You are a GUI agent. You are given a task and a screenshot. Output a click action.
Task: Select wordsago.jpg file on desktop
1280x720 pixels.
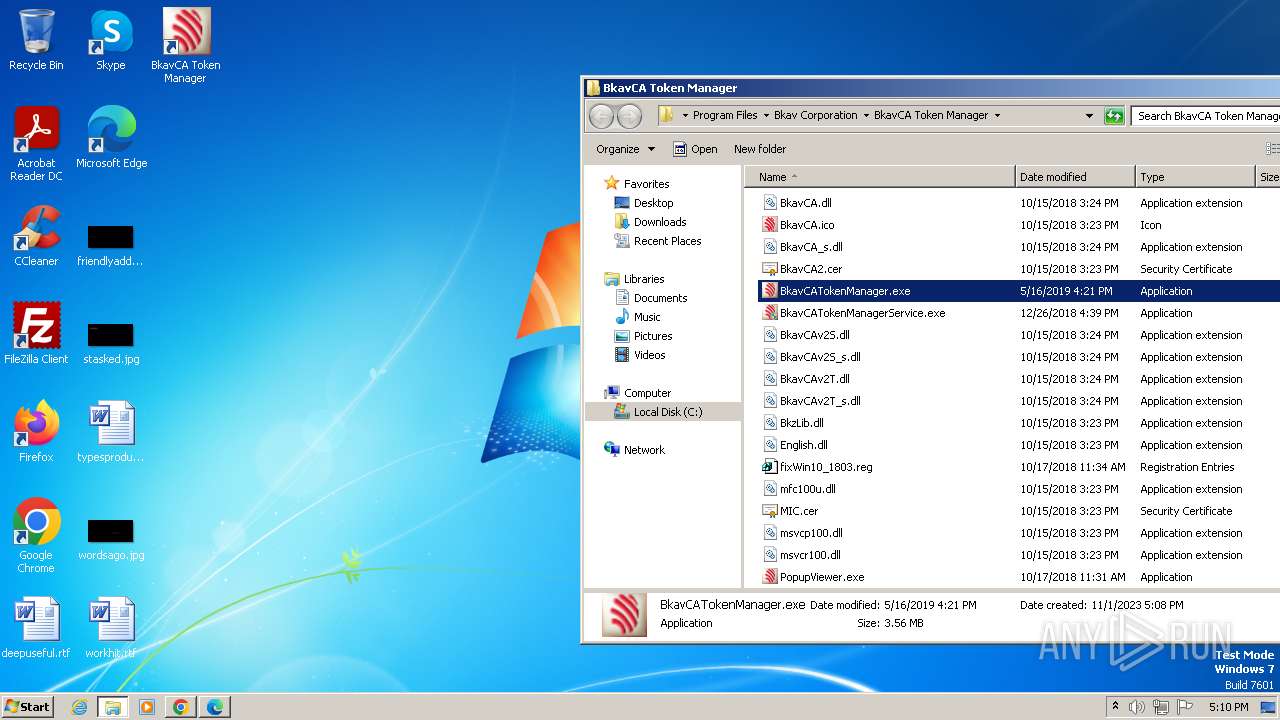point(111,538)
